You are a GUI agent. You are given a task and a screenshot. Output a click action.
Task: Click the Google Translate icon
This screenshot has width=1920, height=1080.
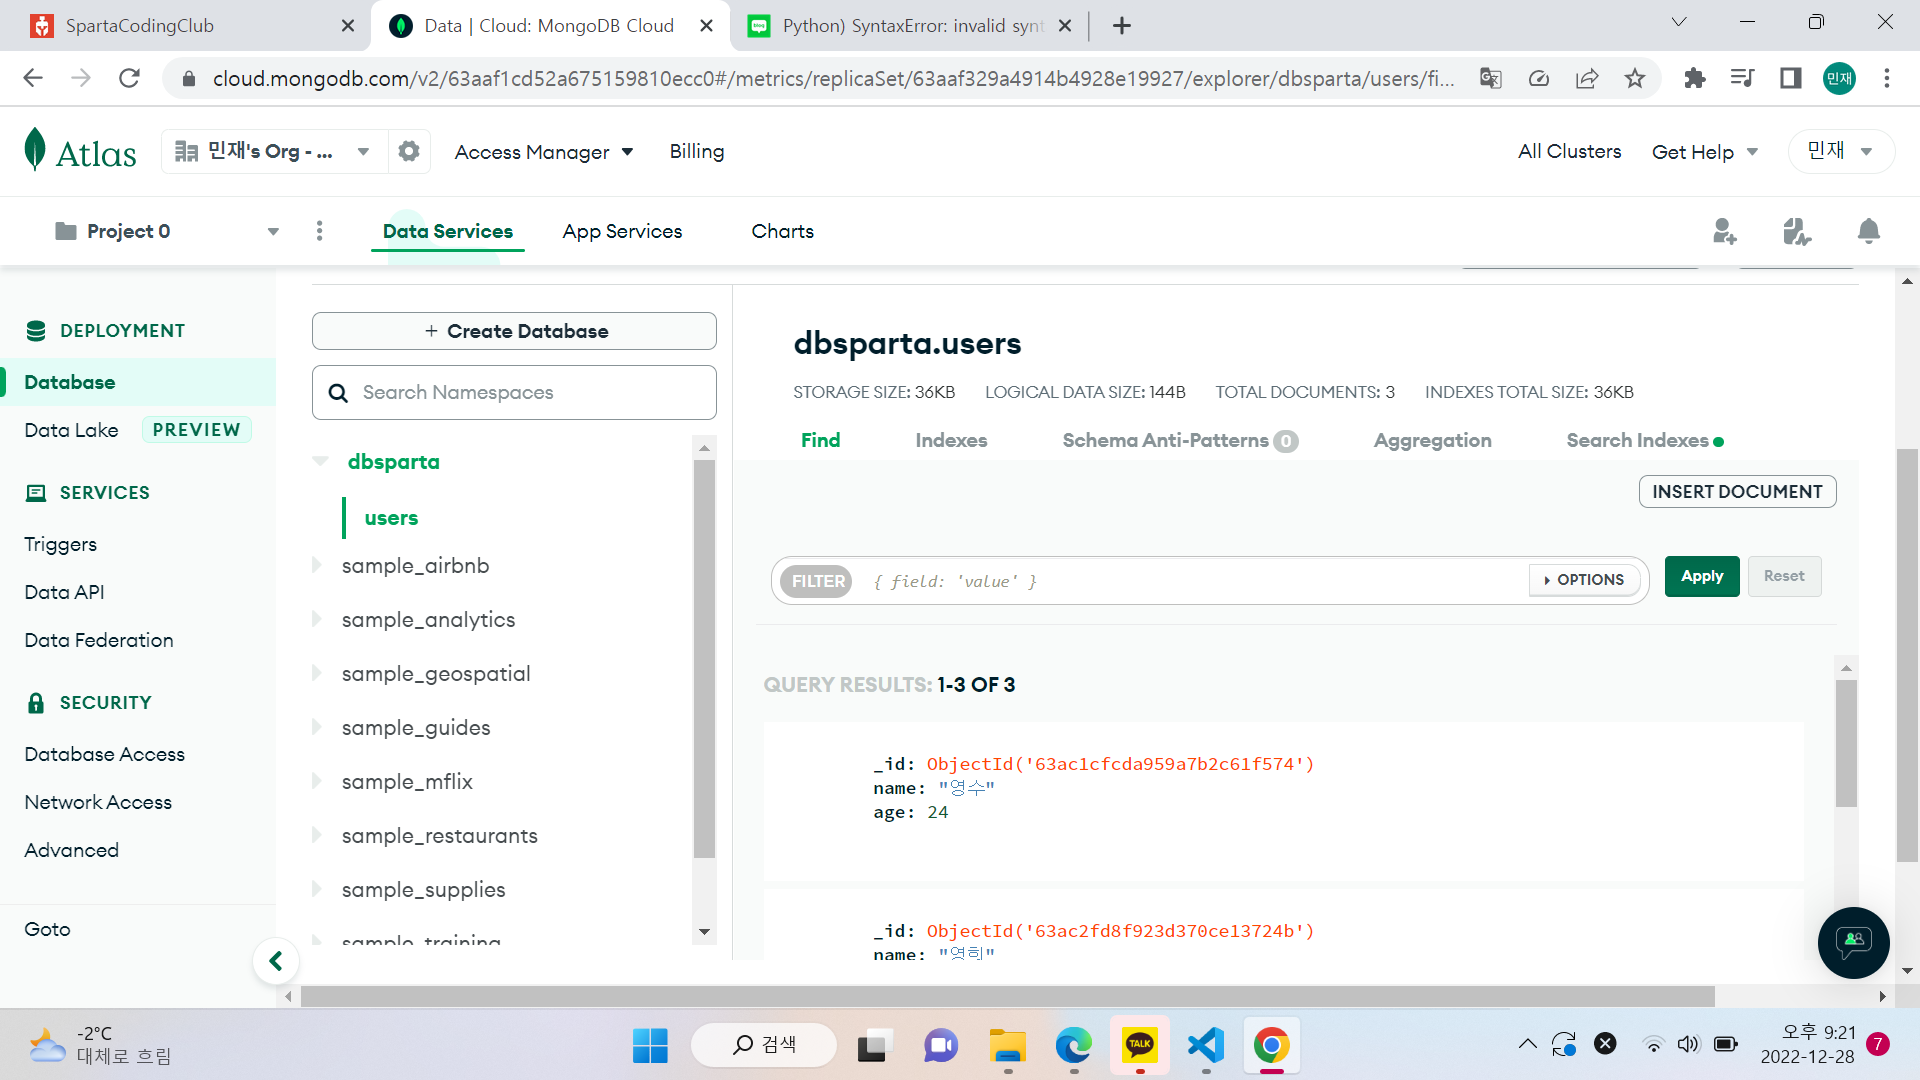tap(1491, 78)
